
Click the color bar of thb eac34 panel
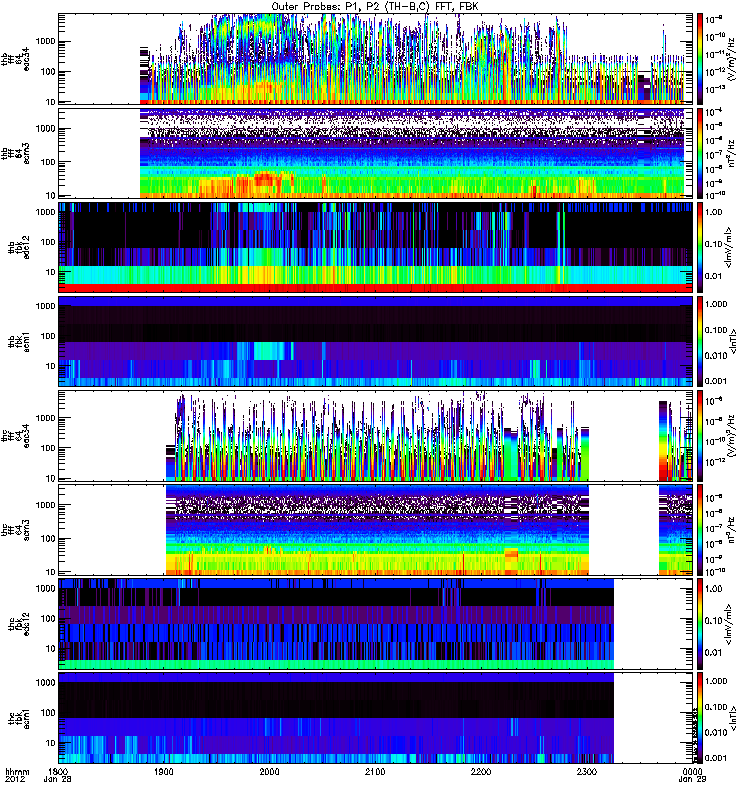pos(700,59)
